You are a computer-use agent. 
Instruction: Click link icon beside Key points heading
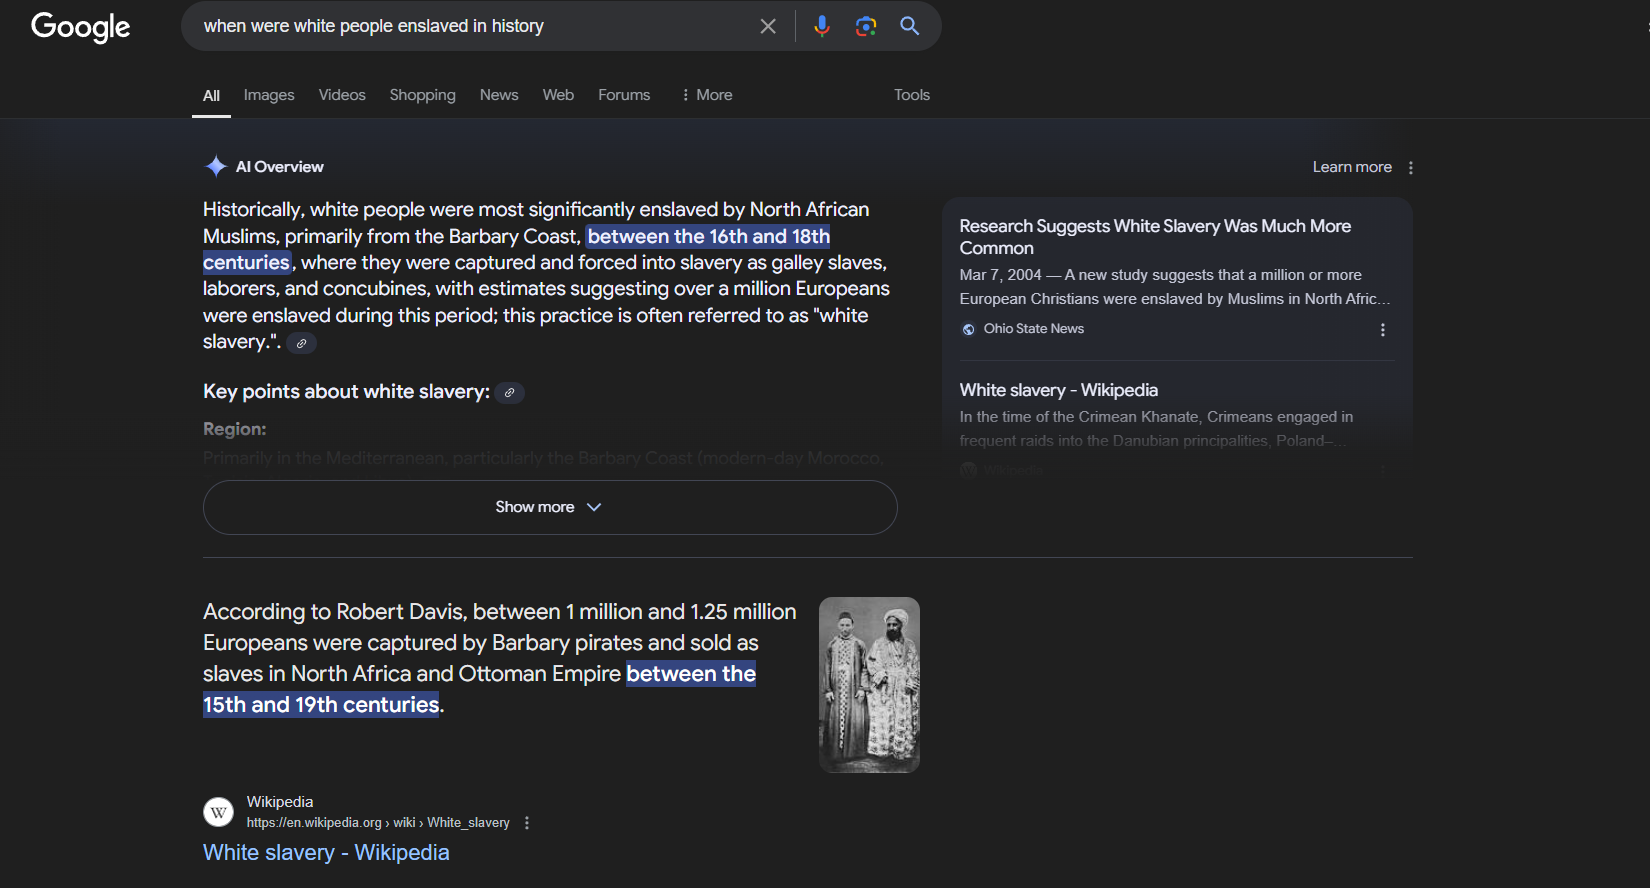[509, 393]
